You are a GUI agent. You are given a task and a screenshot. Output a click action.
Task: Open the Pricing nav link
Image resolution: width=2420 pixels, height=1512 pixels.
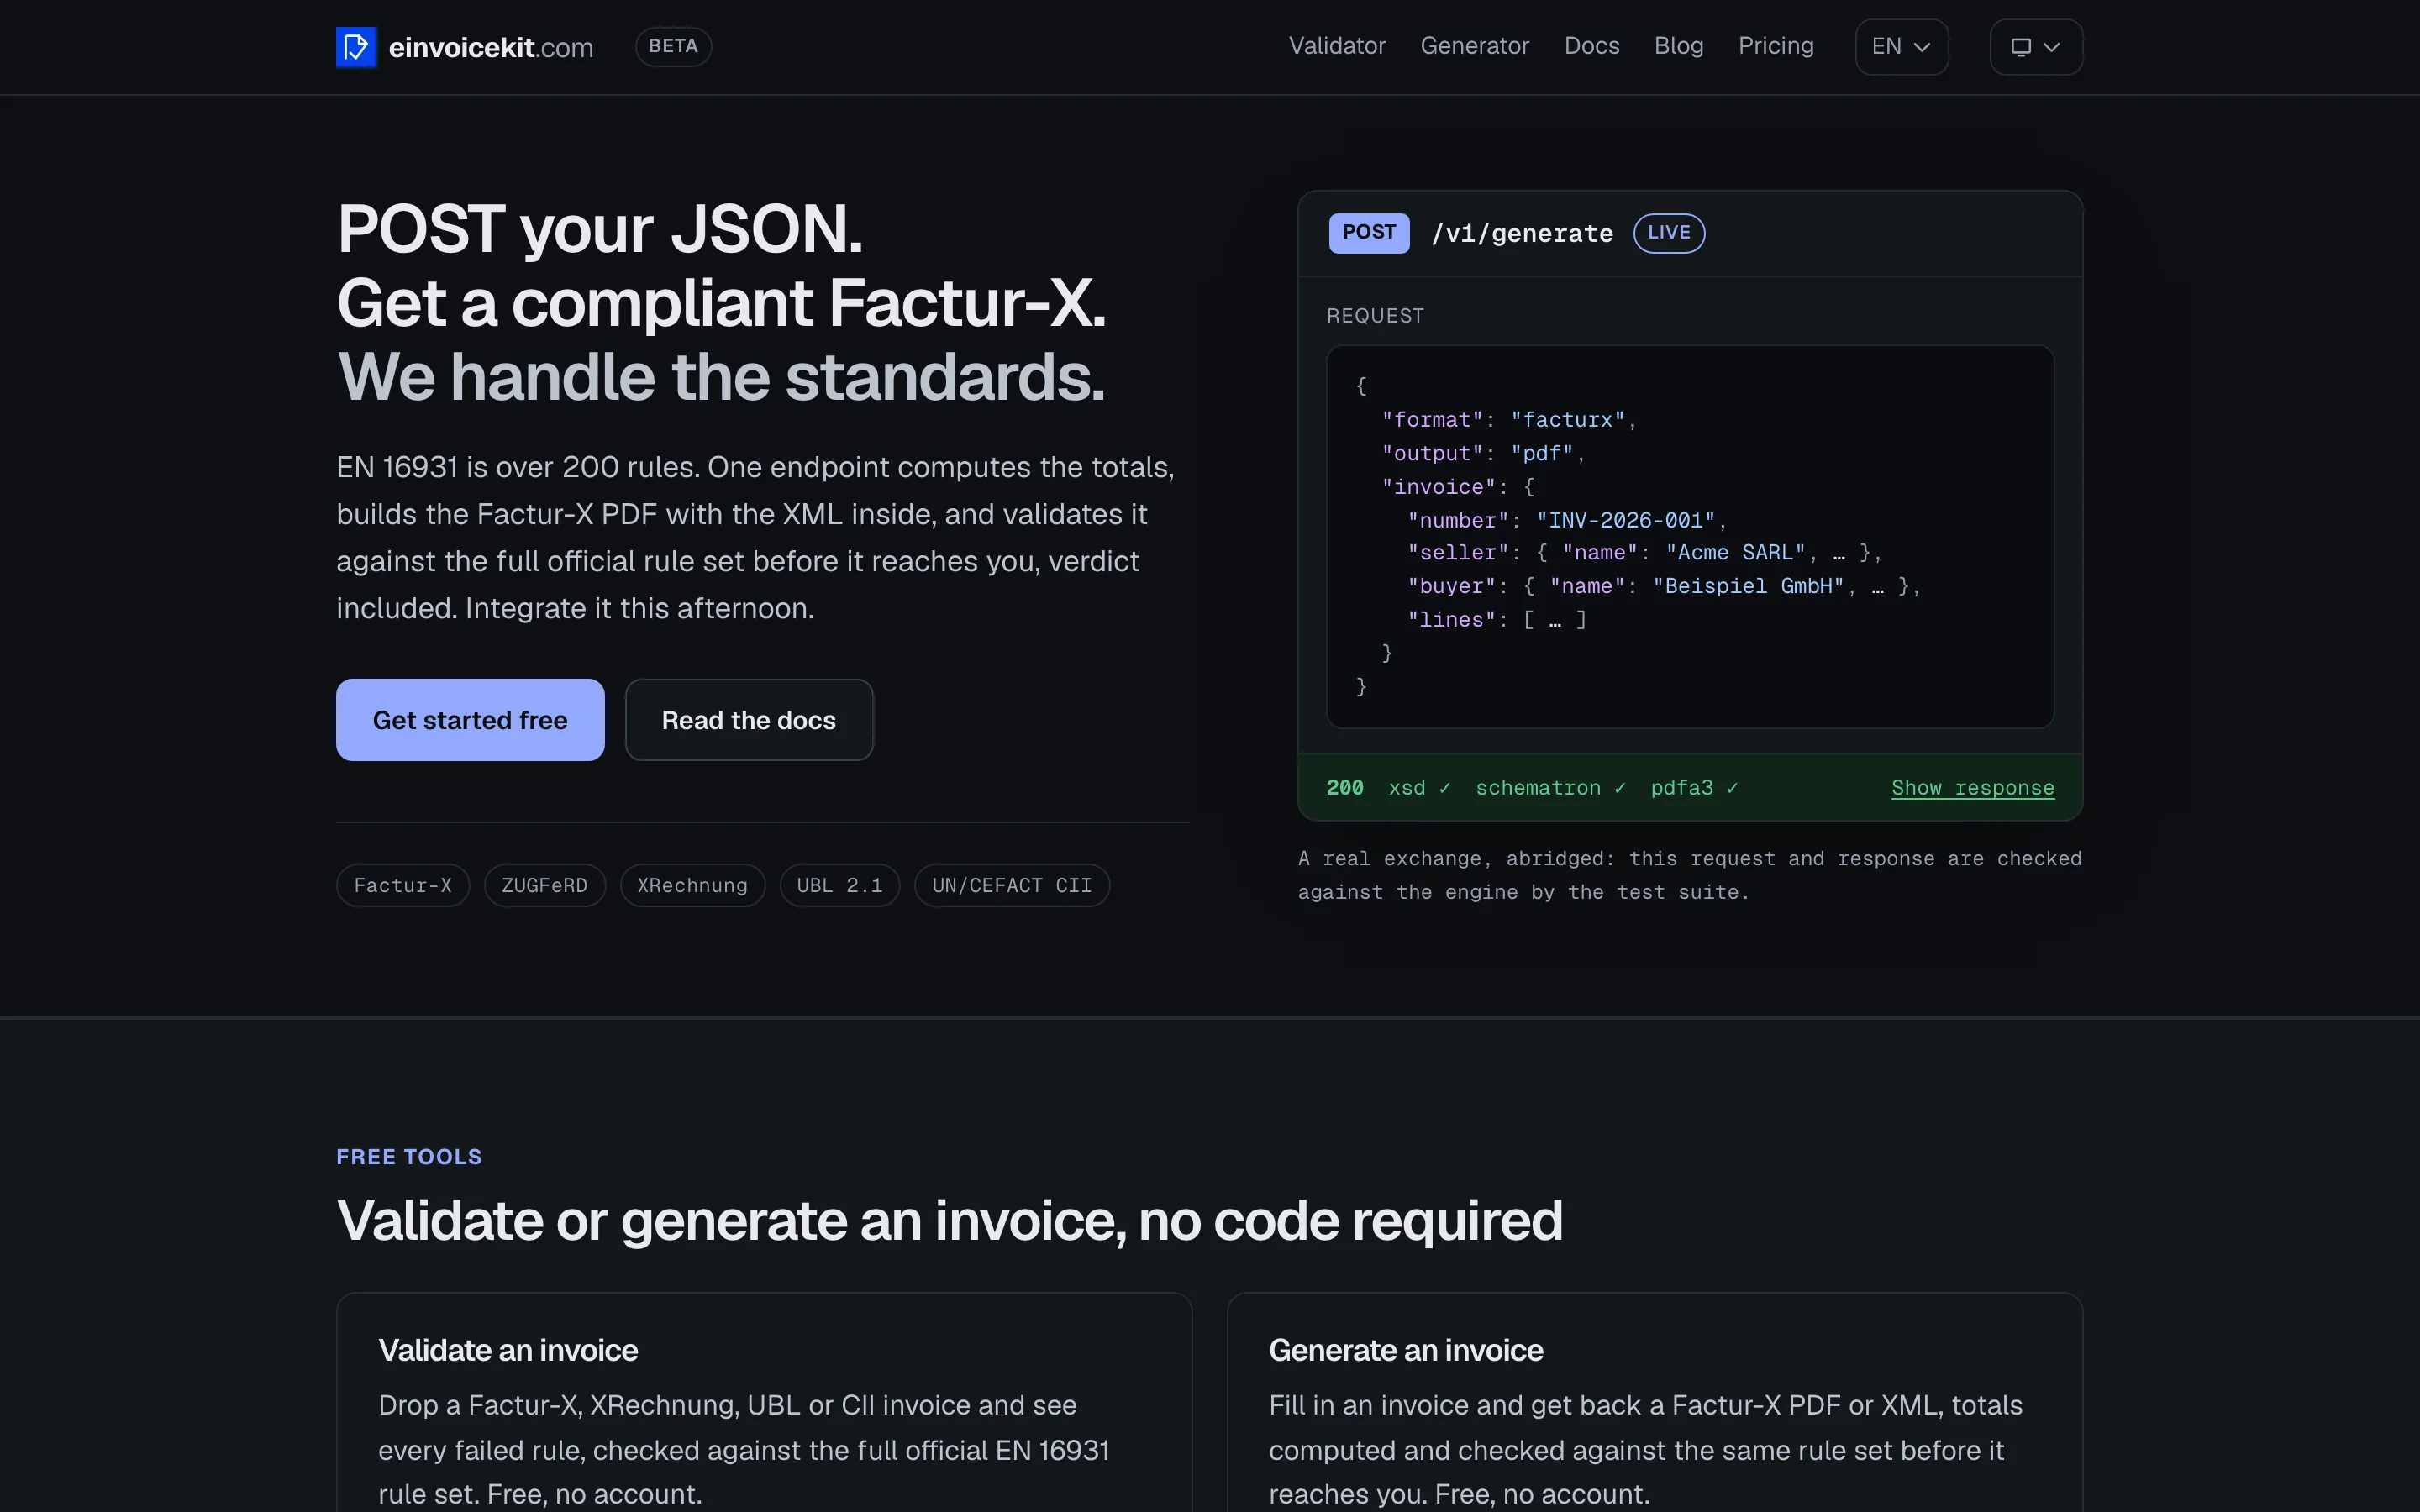click(1775, 46)
